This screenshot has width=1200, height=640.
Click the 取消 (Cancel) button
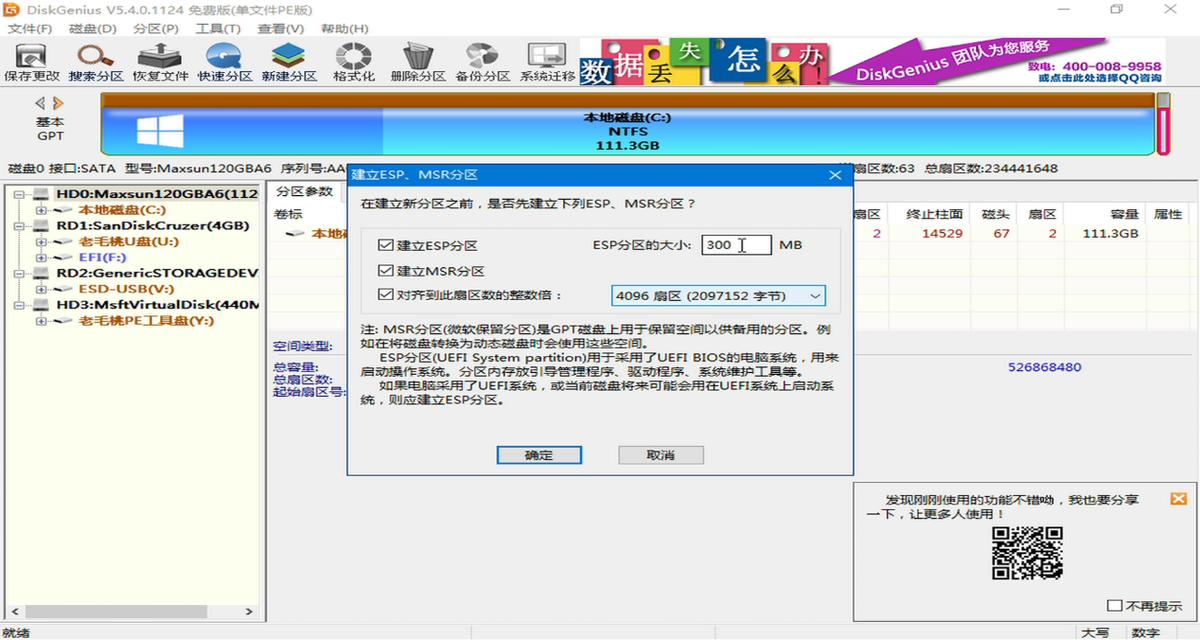coord(660,455)
